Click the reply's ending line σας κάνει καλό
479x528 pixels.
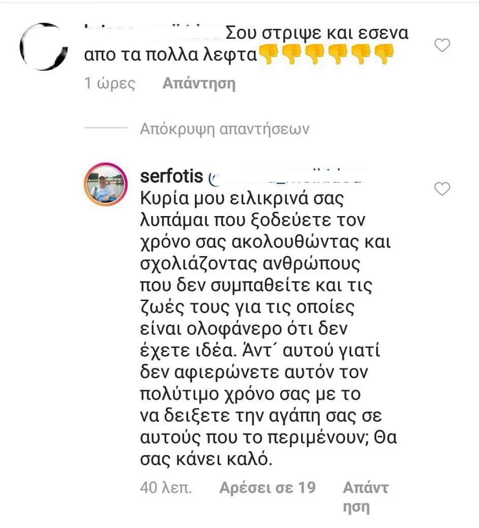coord(206,459)
